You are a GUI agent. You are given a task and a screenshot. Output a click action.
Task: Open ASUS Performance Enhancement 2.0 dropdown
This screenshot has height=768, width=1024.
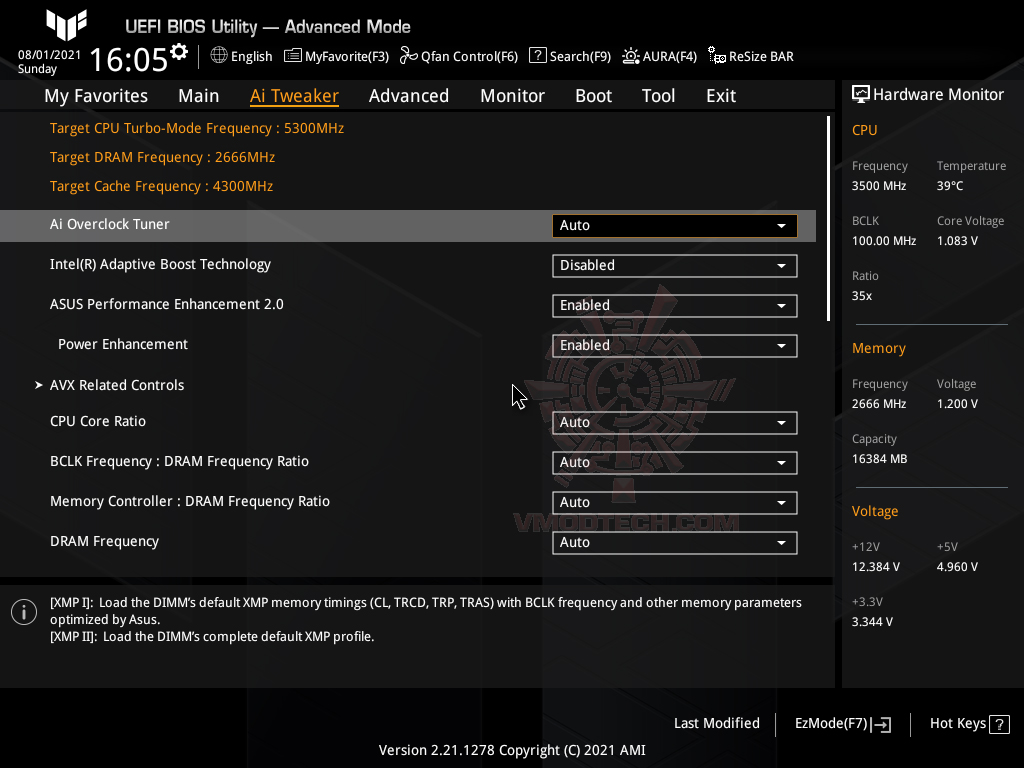click(675, 306)
